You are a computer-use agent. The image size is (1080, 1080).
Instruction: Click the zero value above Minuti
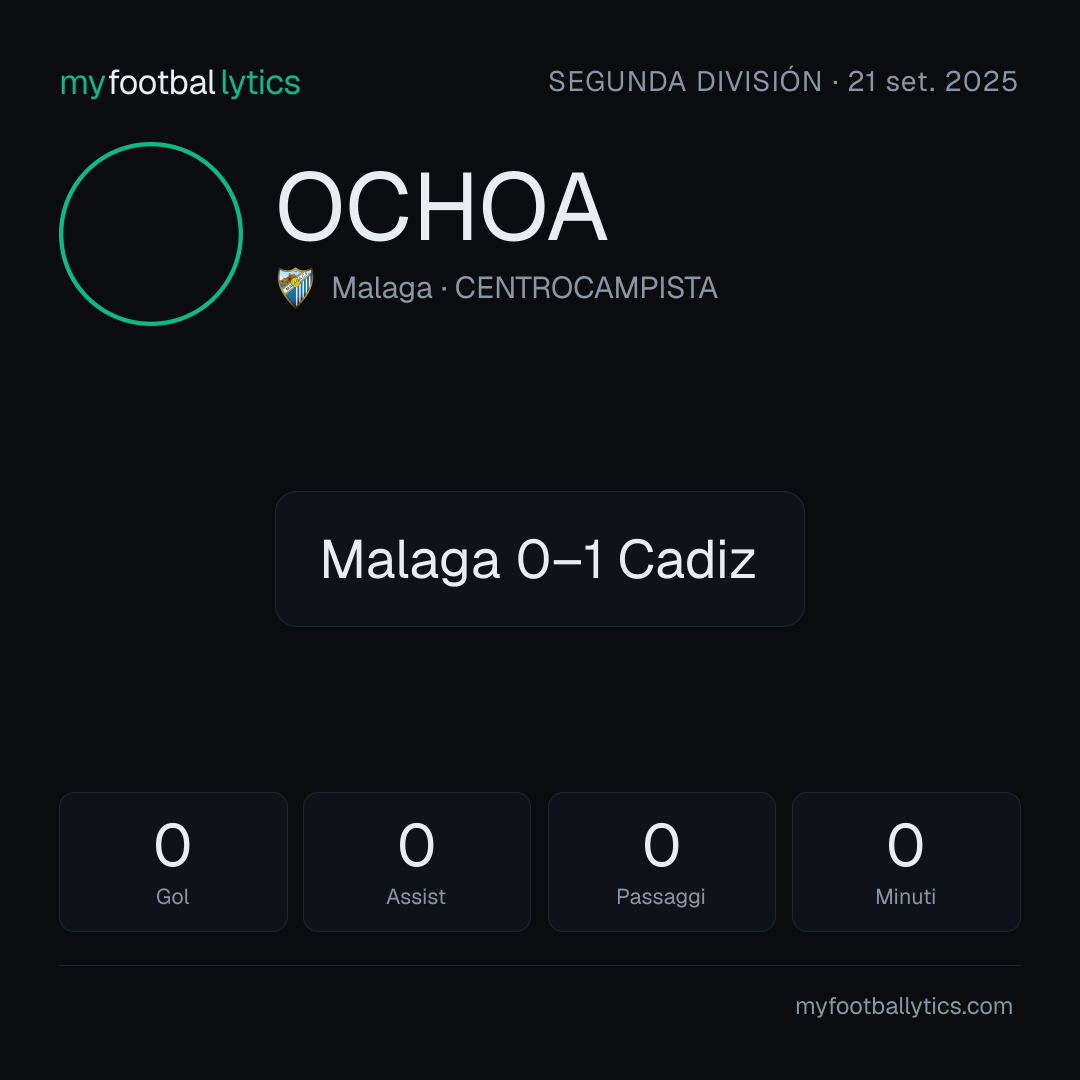(x=905, y=845)
